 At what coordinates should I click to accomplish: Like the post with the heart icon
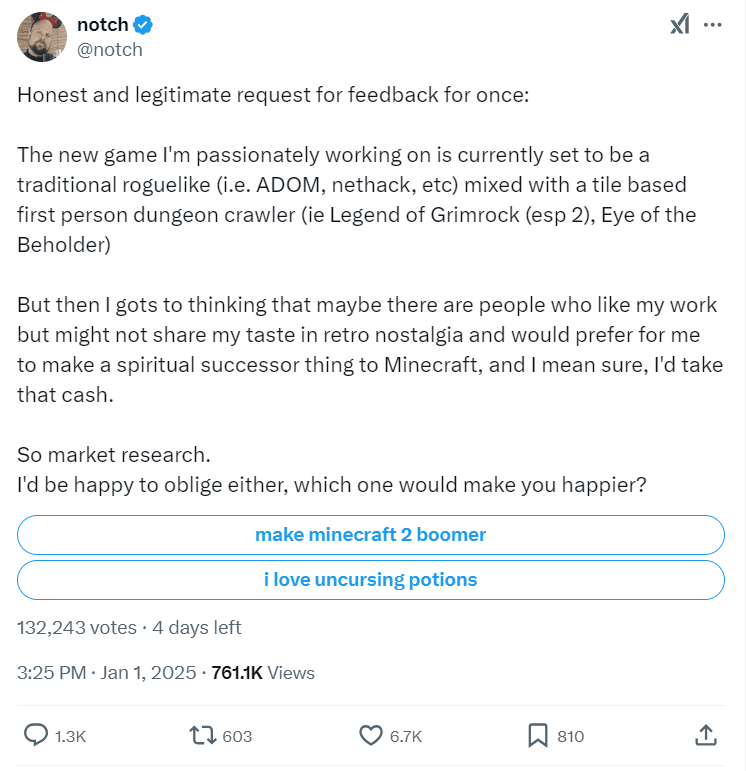371,736
